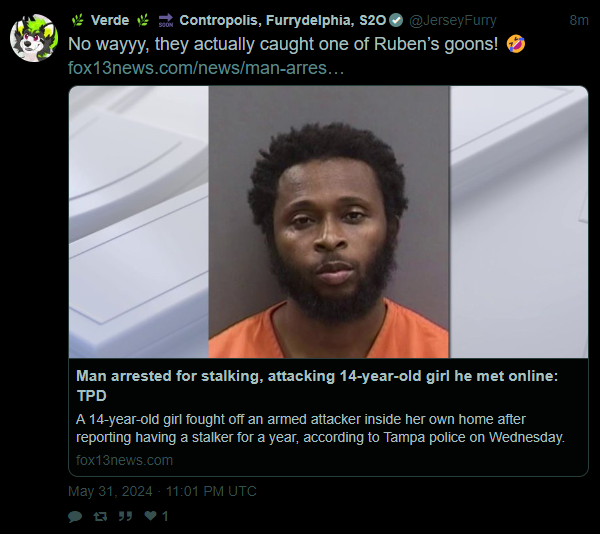Open the 'Man arrested for stalking' article headline
600x534 pixels.
click(x=317, y=386)
